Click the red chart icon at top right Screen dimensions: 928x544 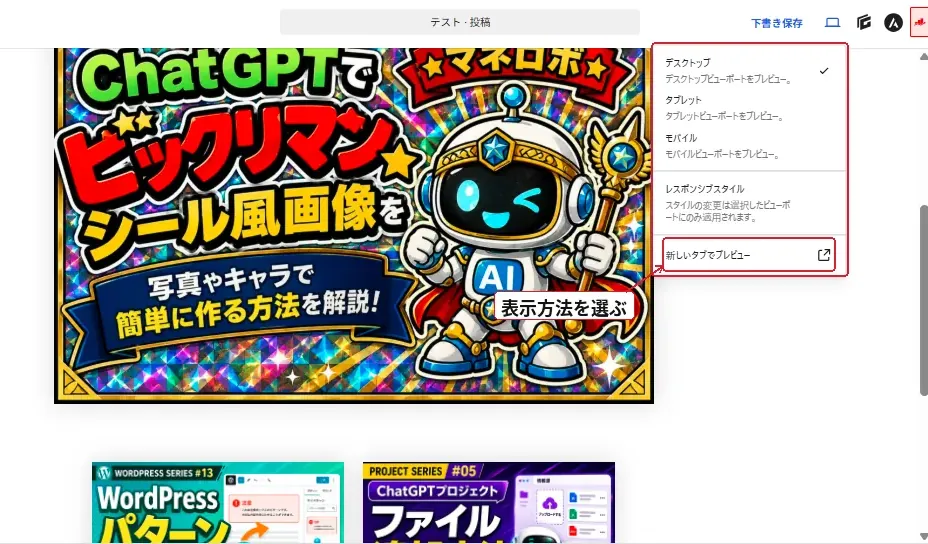[919, 22]
